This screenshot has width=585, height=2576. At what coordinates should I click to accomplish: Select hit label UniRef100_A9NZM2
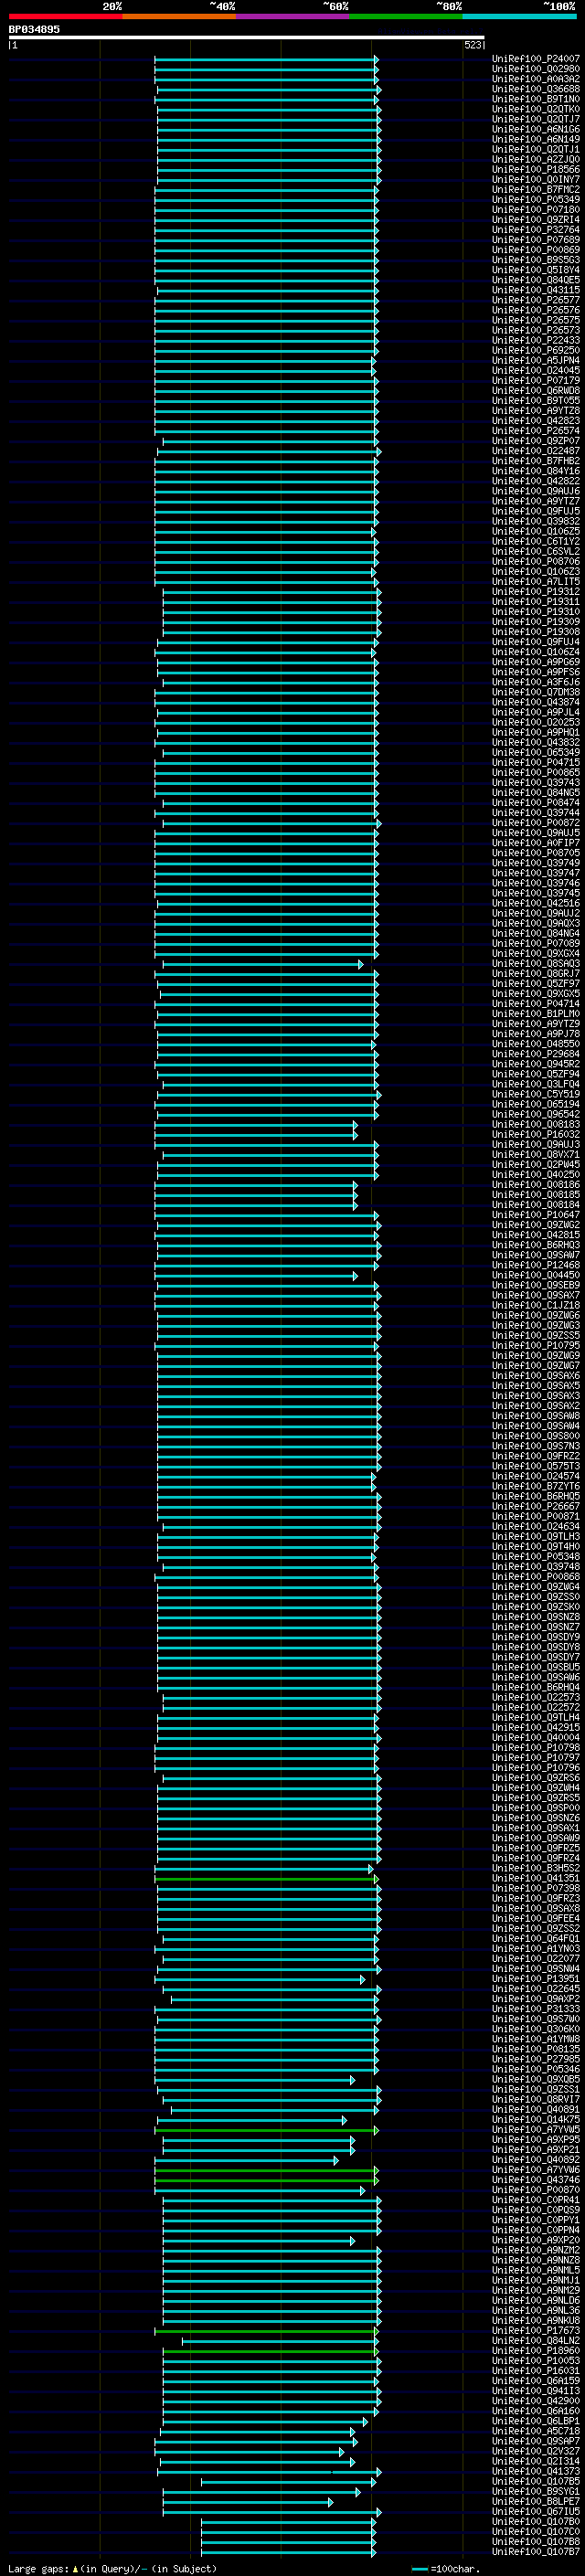pos(536,2250)
